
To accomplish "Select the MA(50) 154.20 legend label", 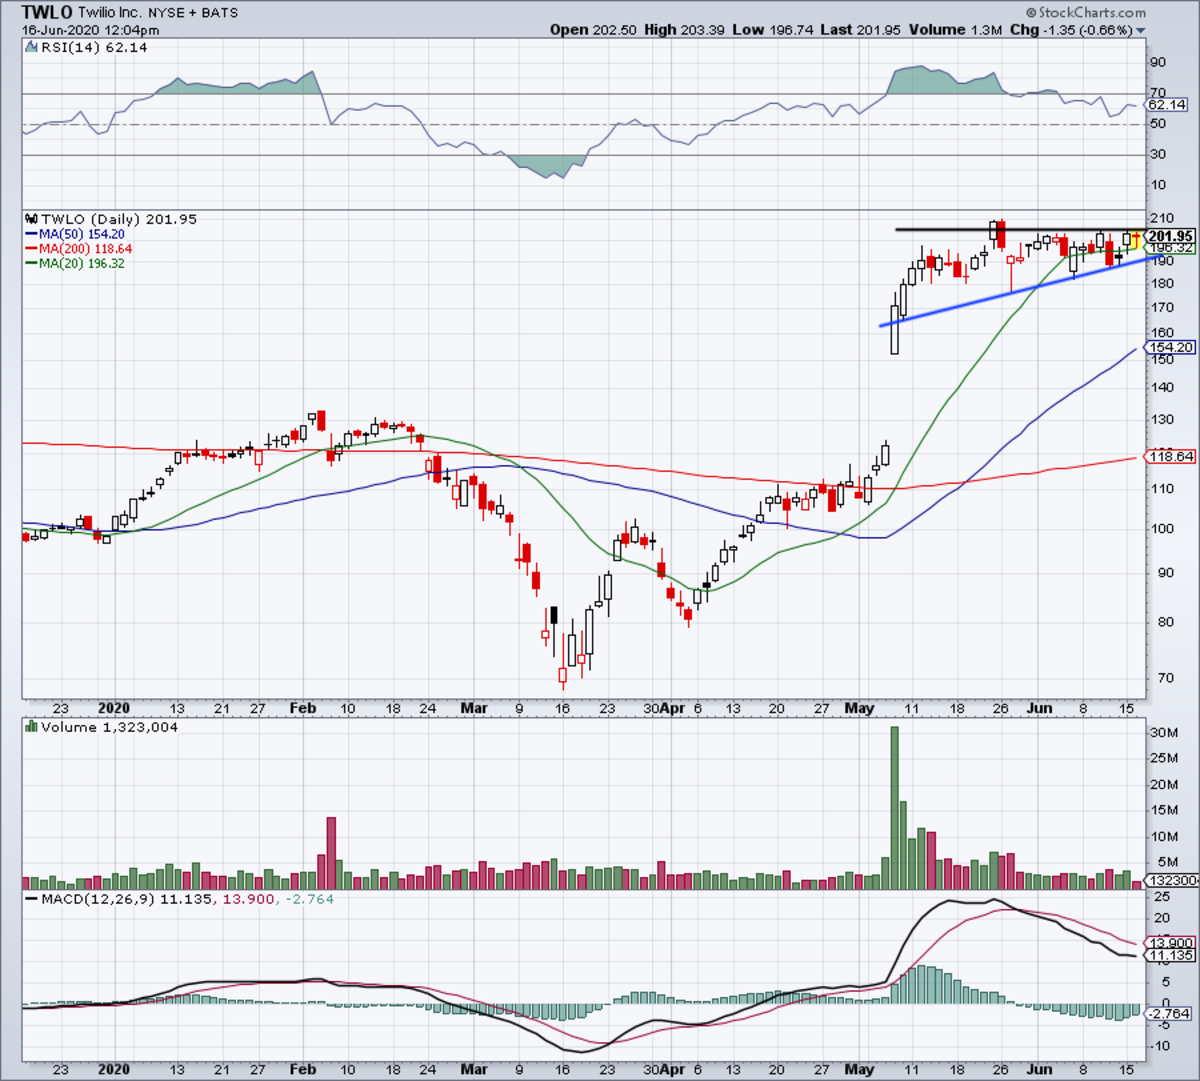I will [x=81, y=234].
